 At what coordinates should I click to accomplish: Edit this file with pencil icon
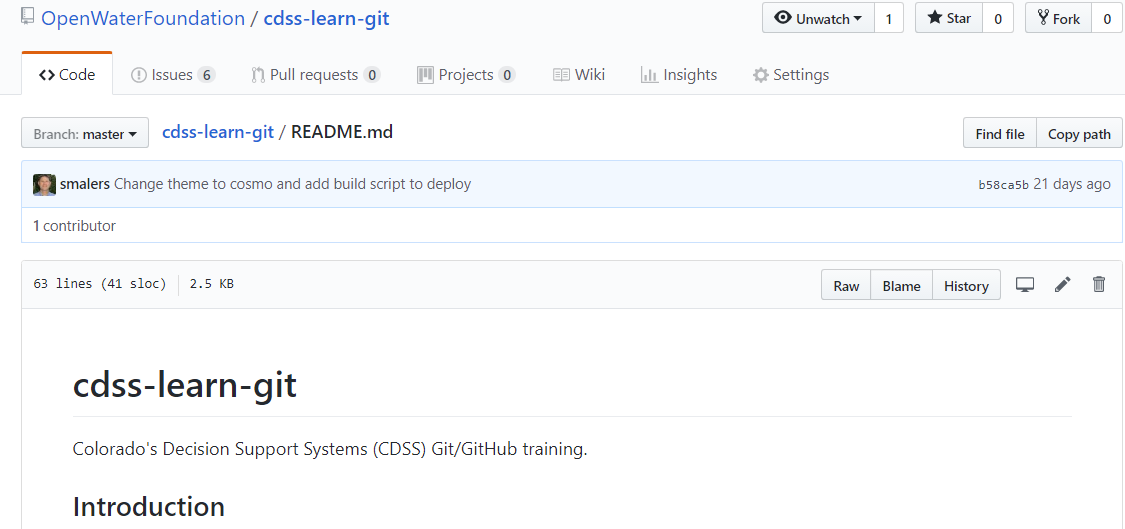tap(1063, 285)
